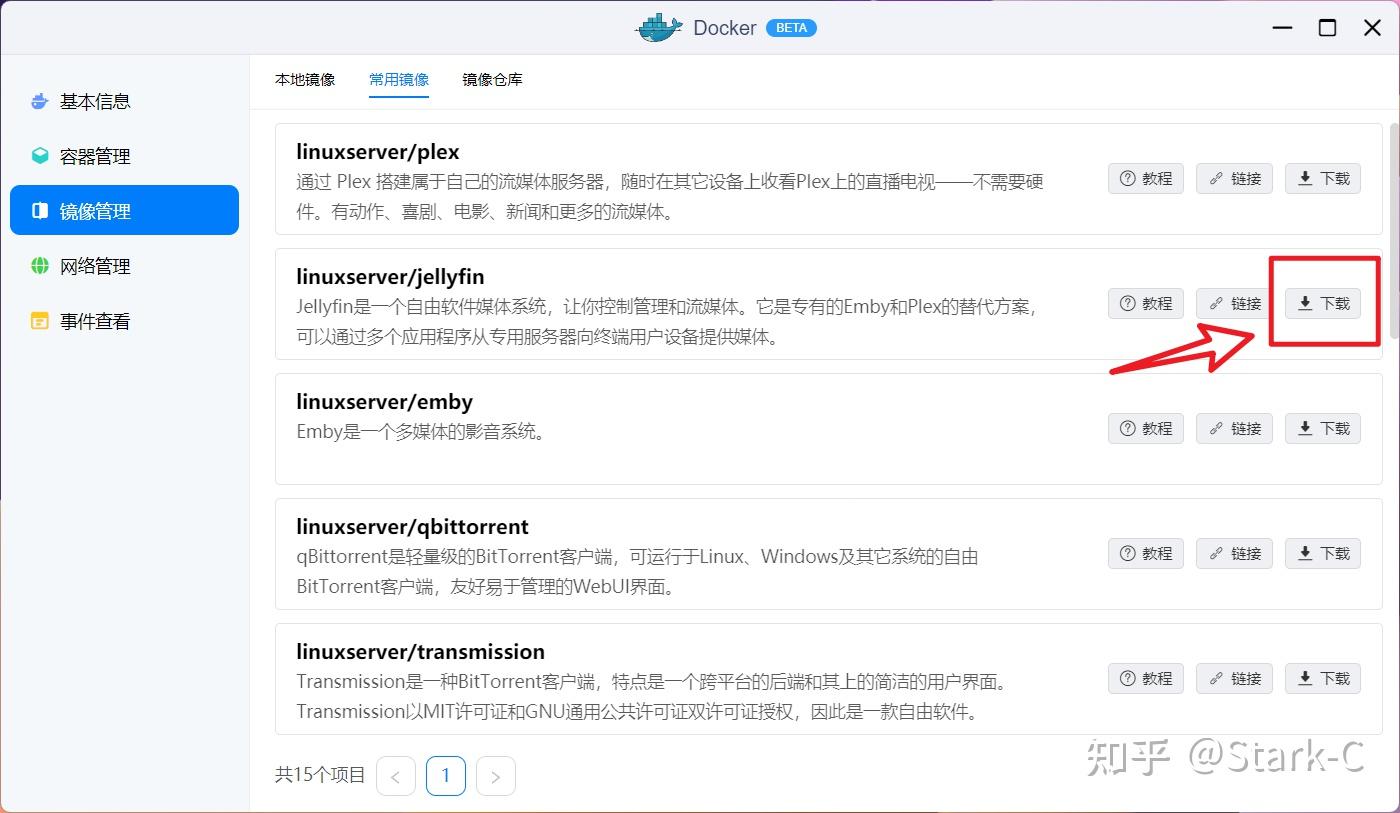The image size is (1400, 813).
Task: Open the 教程 for linuxserver/transmission
Action: click(x=1145, y=678)
